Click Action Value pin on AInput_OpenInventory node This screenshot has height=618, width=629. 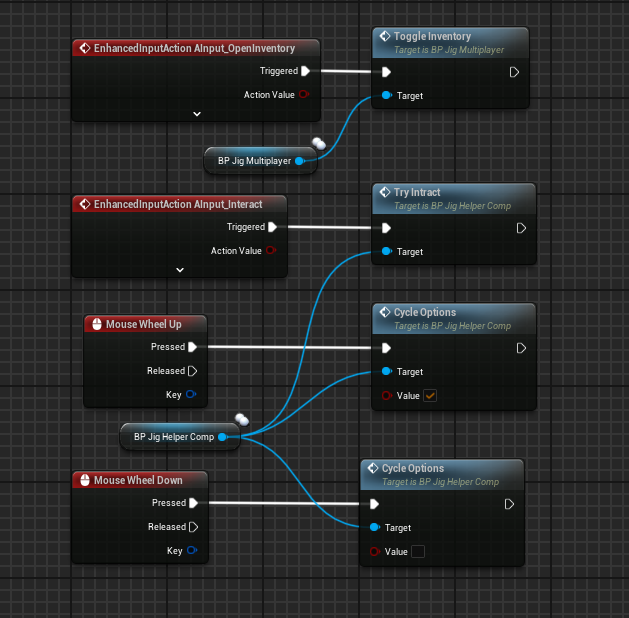coord(304,95)
